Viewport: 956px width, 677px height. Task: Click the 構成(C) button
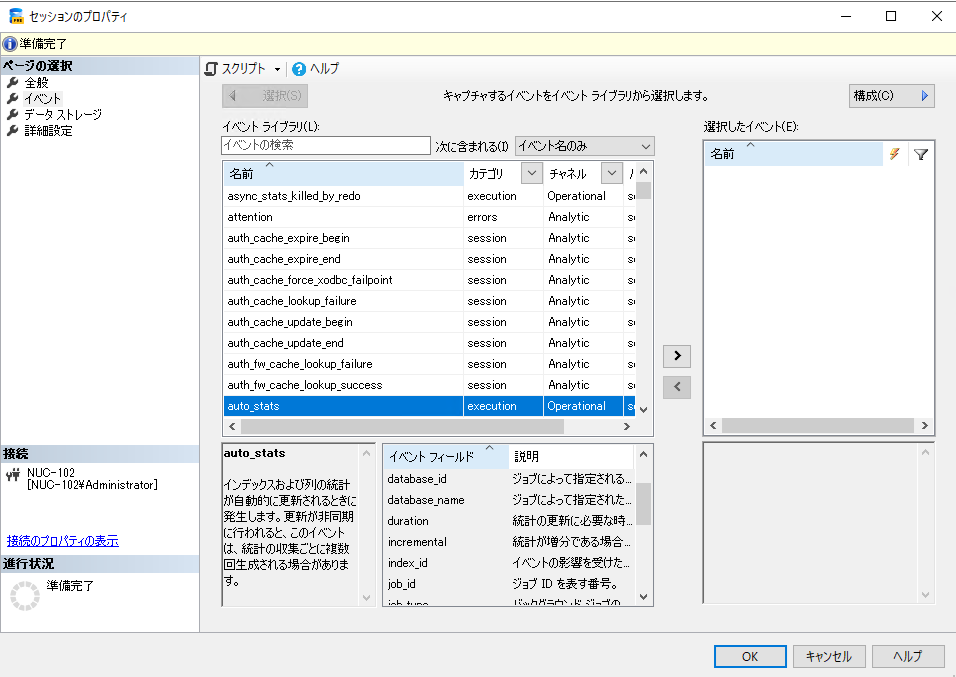pos(891,96)
